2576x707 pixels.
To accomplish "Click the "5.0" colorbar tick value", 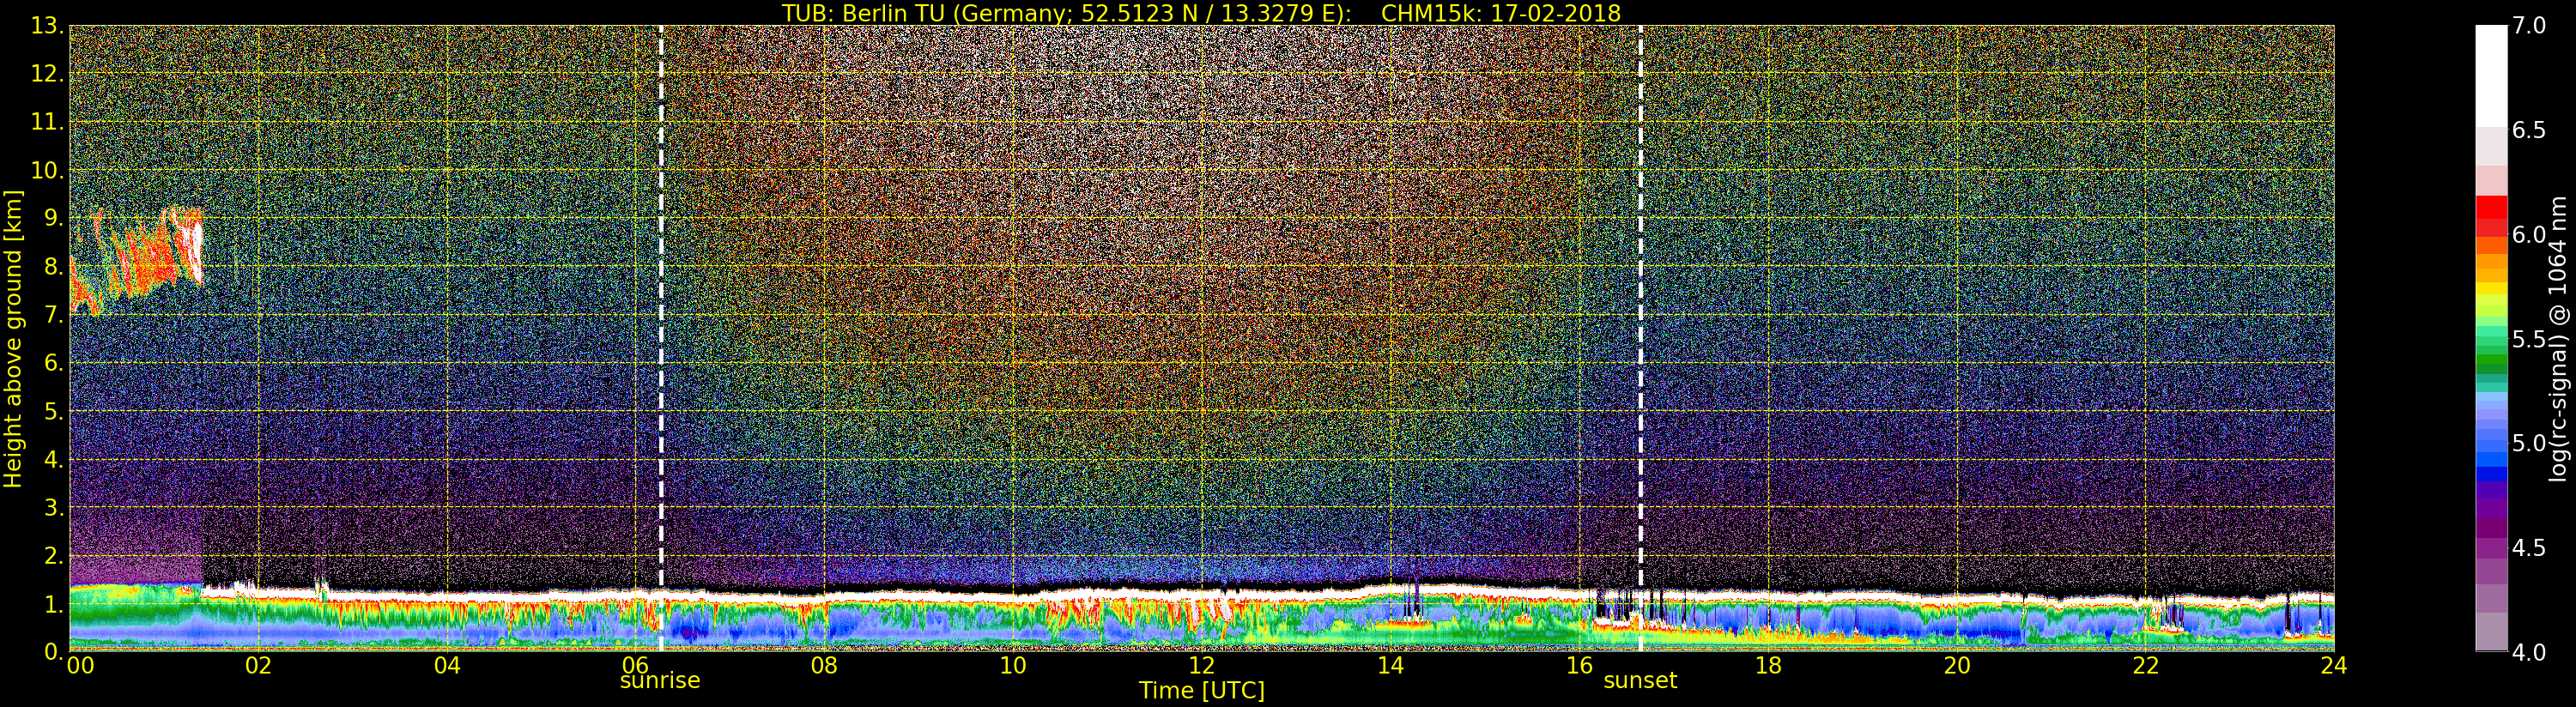I will pos(2529,443).
